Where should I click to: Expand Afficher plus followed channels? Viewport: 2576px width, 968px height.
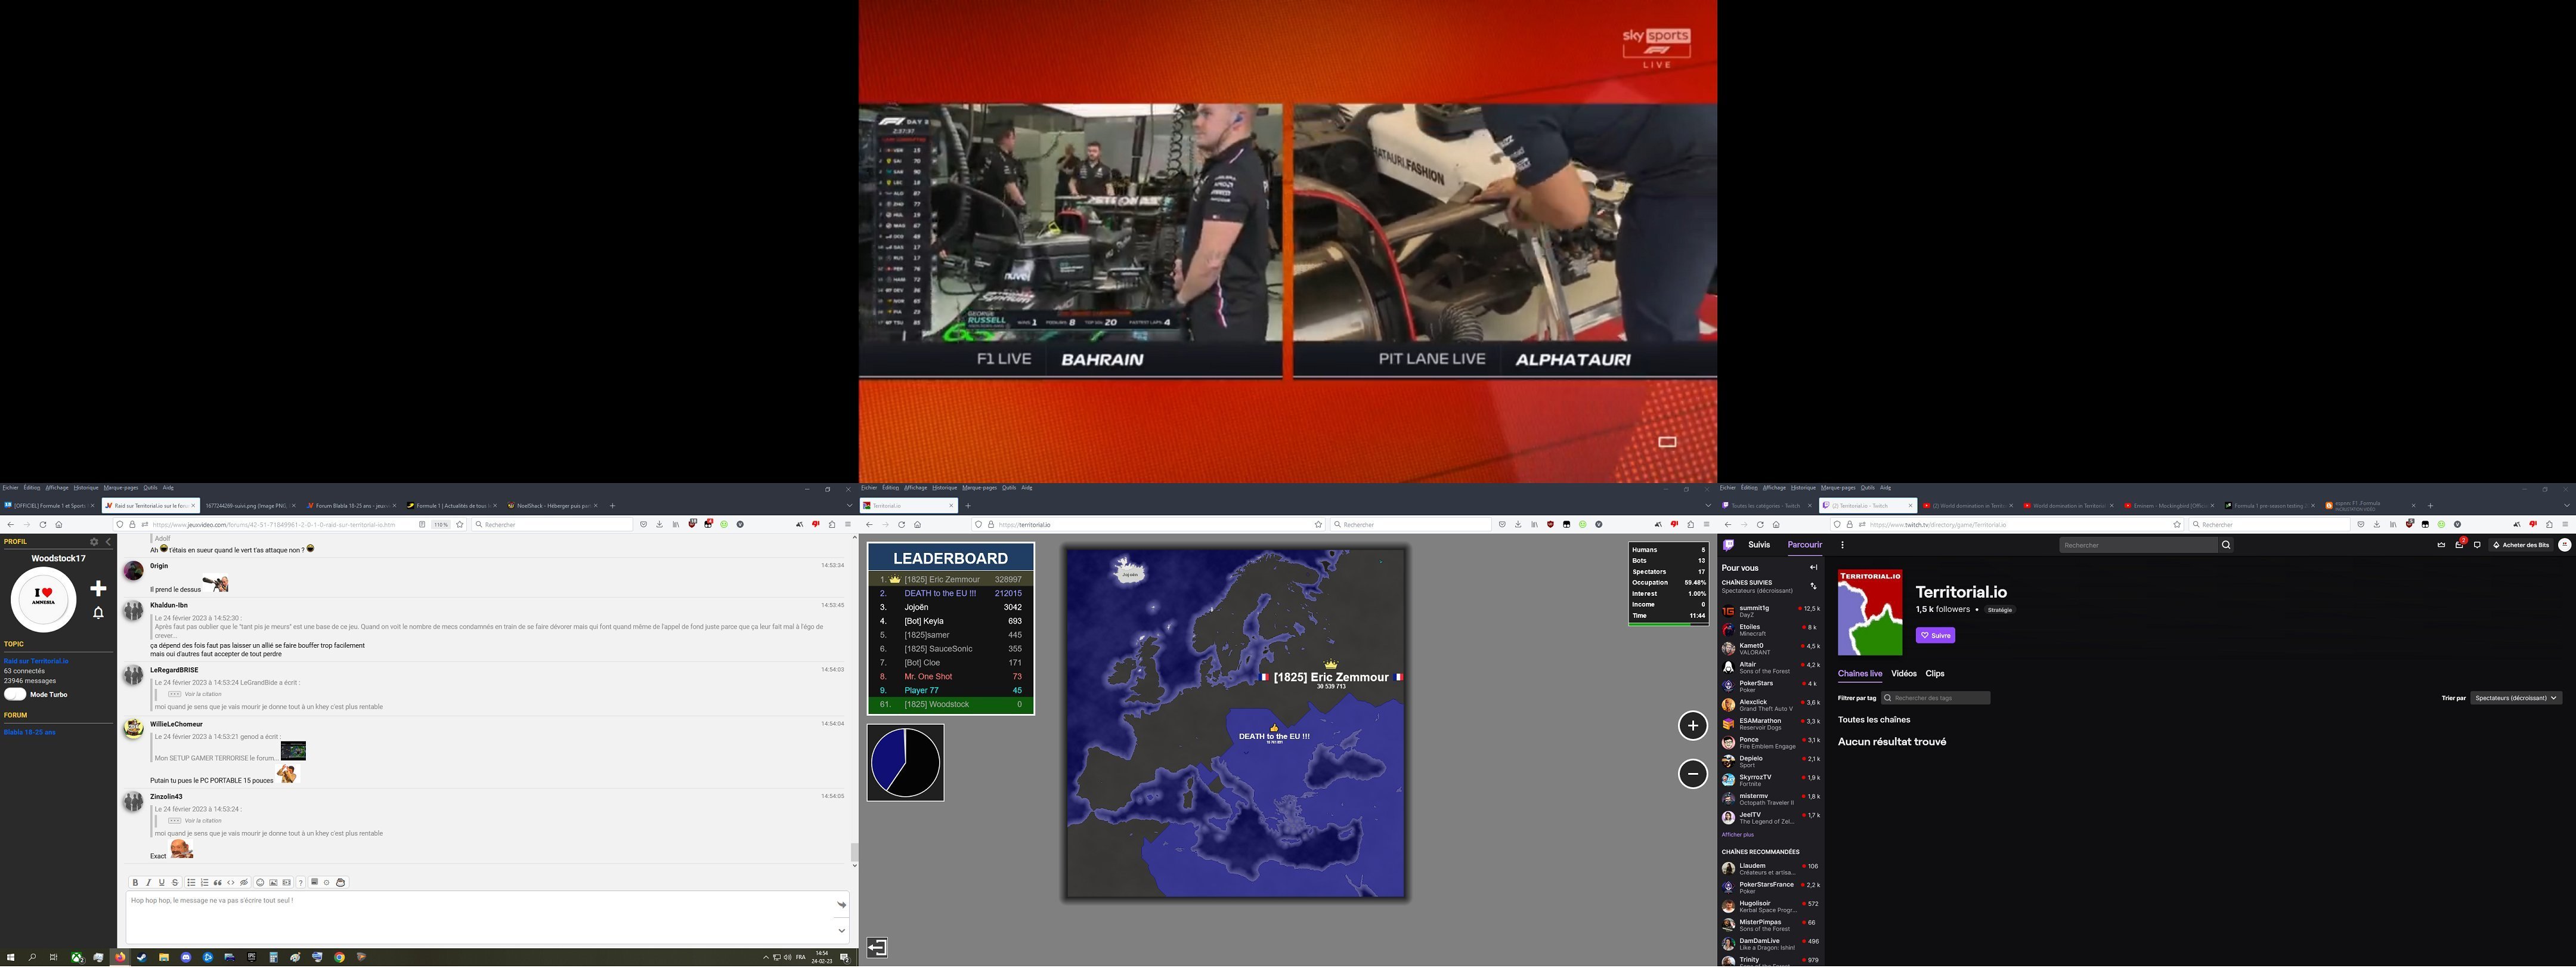point(1737,835)
